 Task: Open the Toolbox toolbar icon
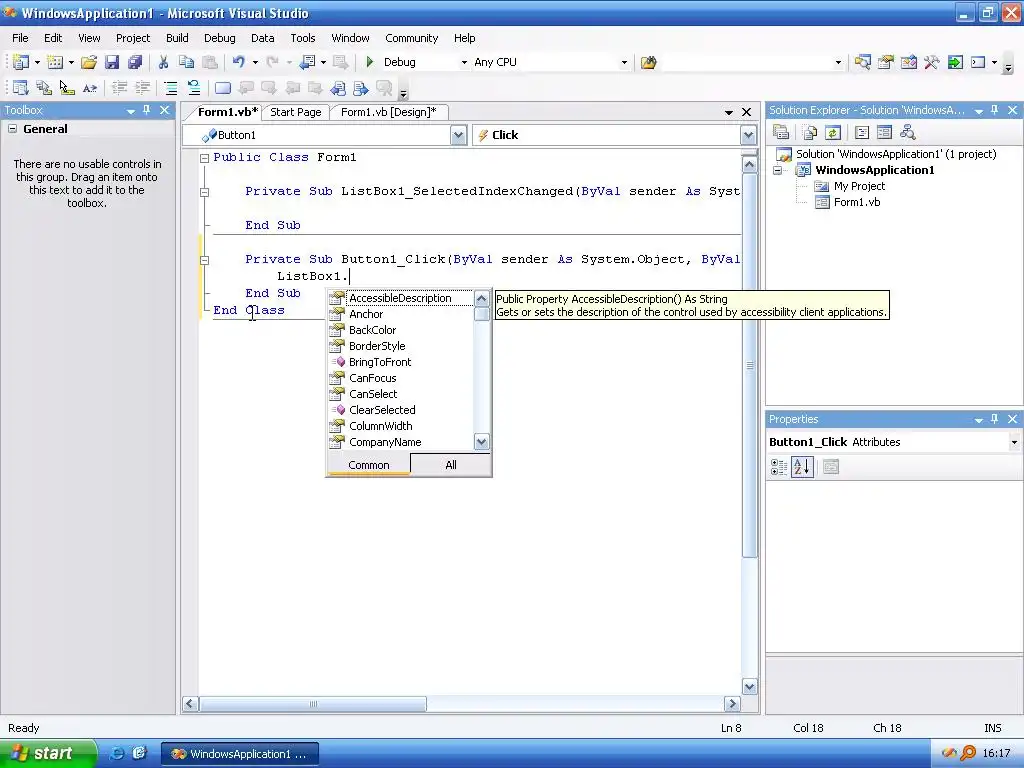pyautogui.click(x=931, y=62)
